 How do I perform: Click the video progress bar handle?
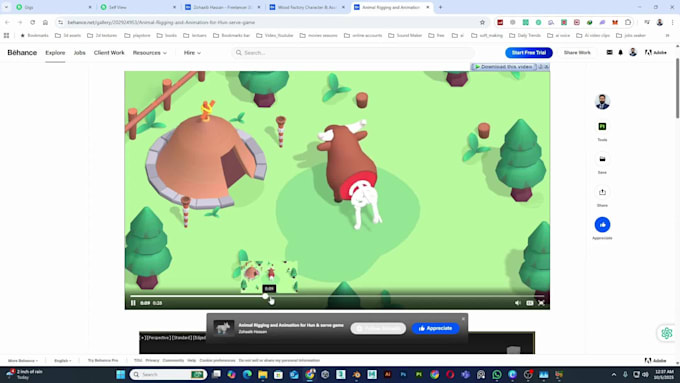(265, 296)
